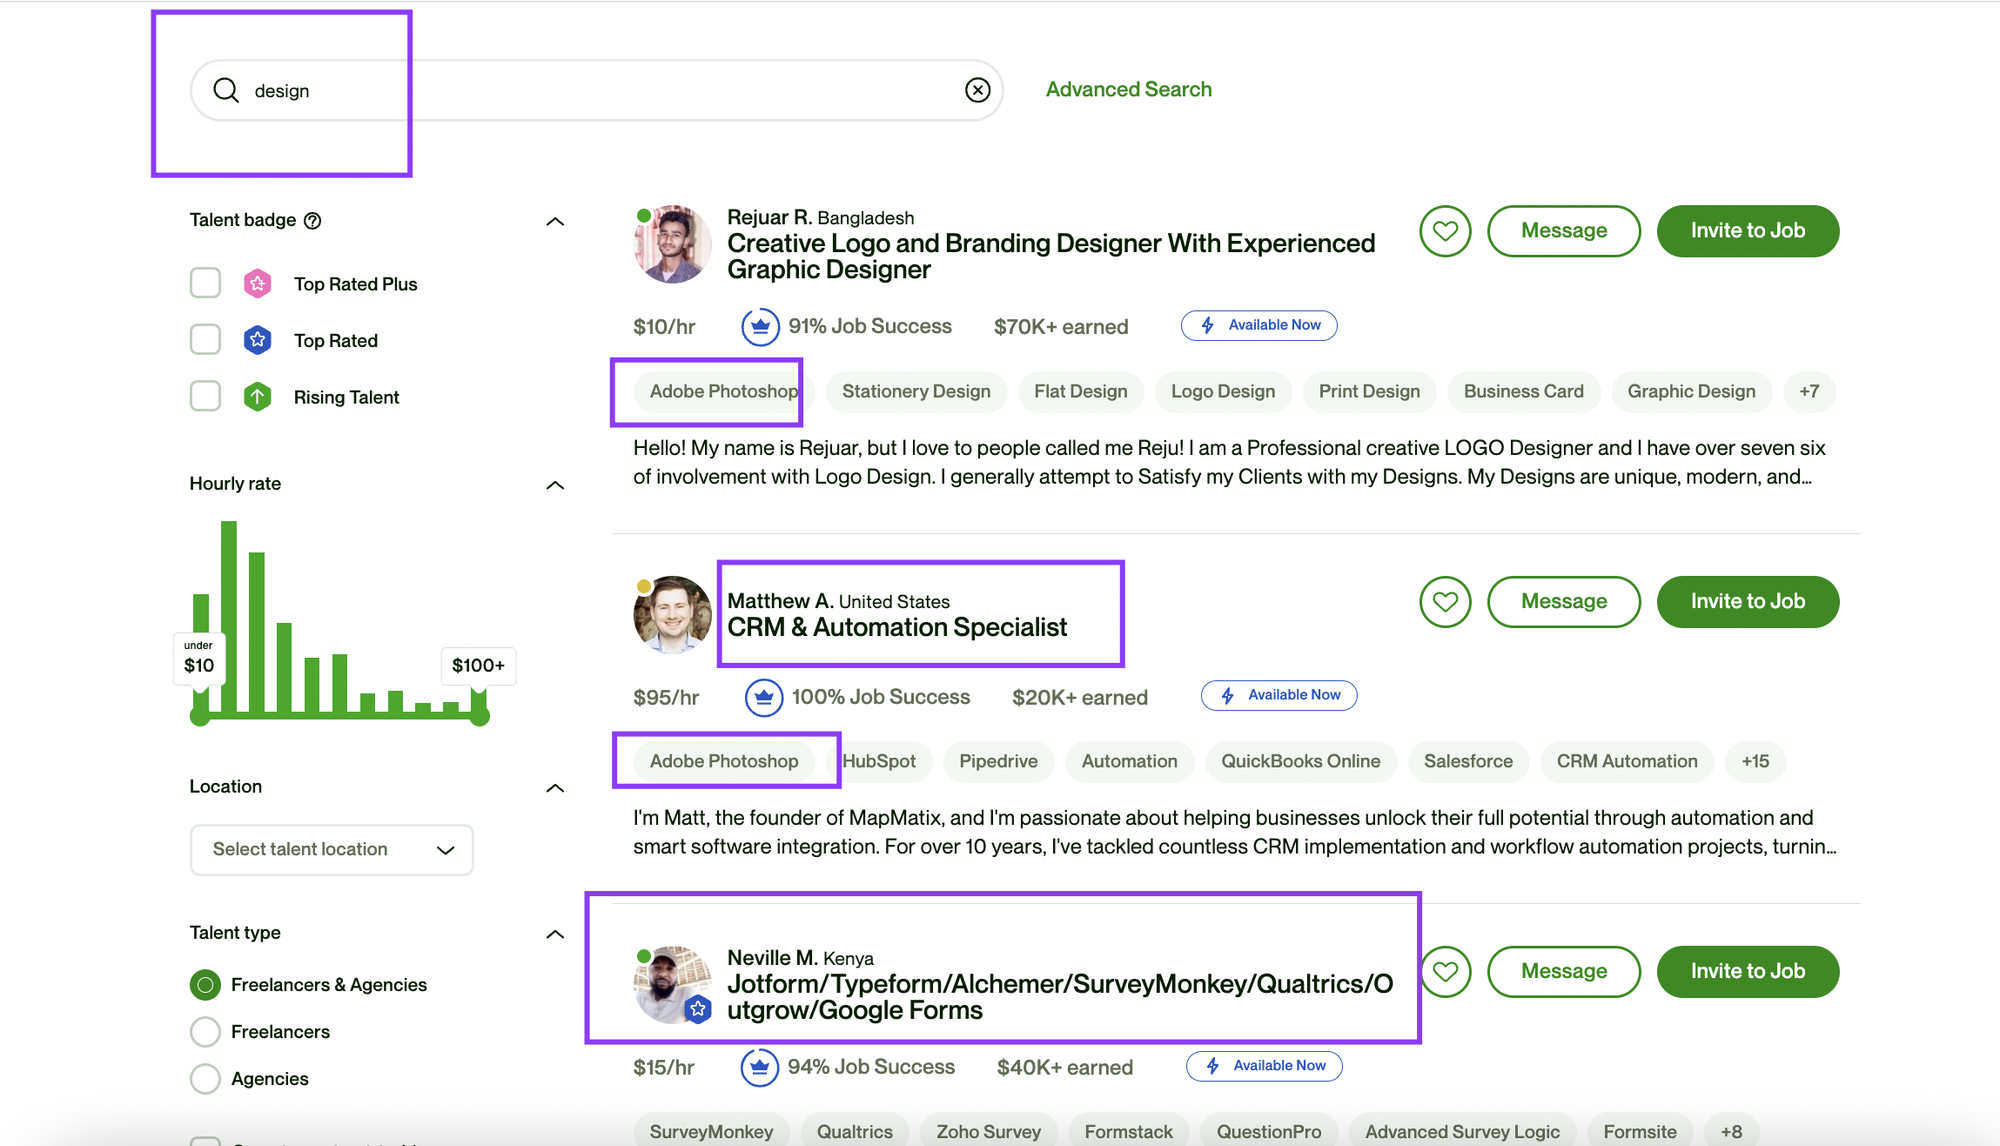Open Rejuar R. profile photo
Viewport: 2000px width, 1146px height.
(672, 245)
